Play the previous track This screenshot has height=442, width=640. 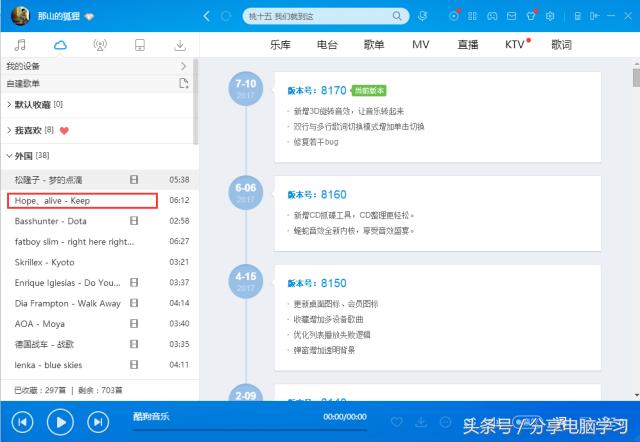(22, 422)
